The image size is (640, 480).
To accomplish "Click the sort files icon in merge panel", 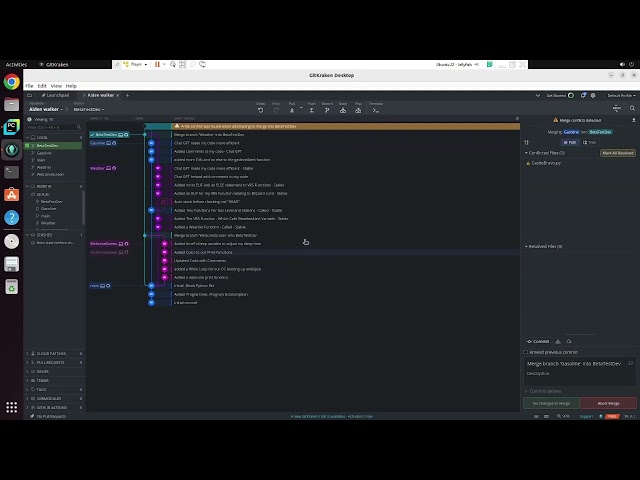I will coord(527,142).
